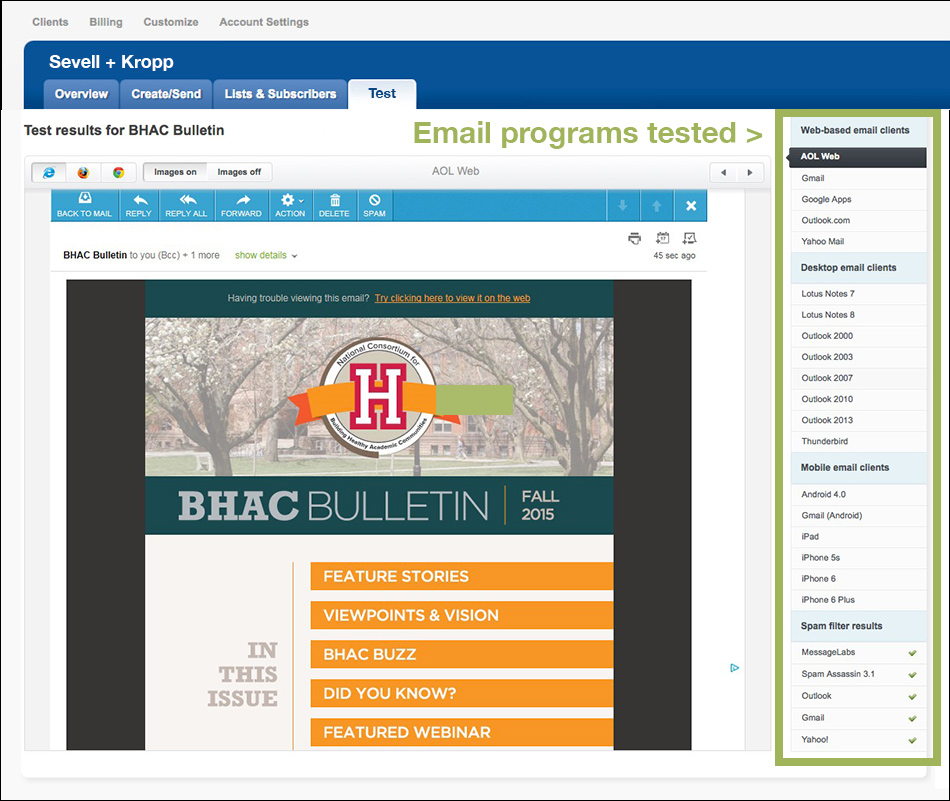This screenshot has height=801, width=950.
Task: Open the Action gear dropdown
Action: point(290,205)
